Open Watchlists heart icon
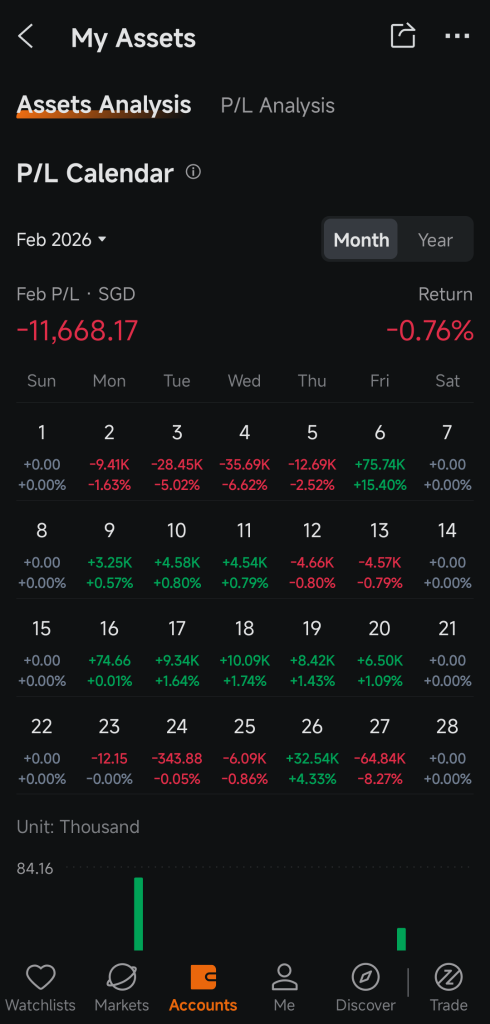Image resolution: width=490 pixels, height=1024 pixels. tap(41, 978)
